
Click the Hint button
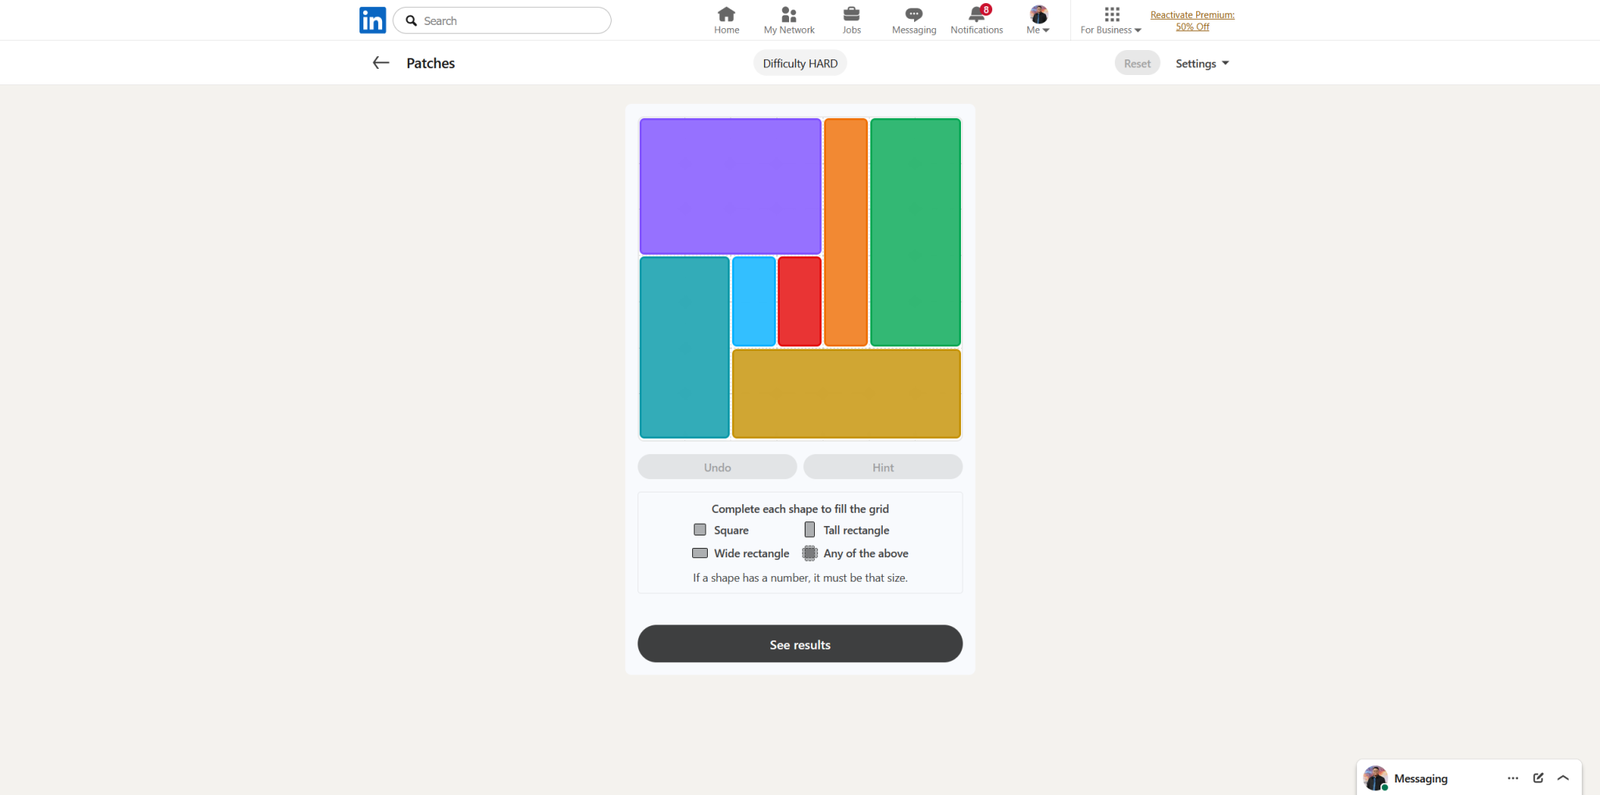click(882, 467)
